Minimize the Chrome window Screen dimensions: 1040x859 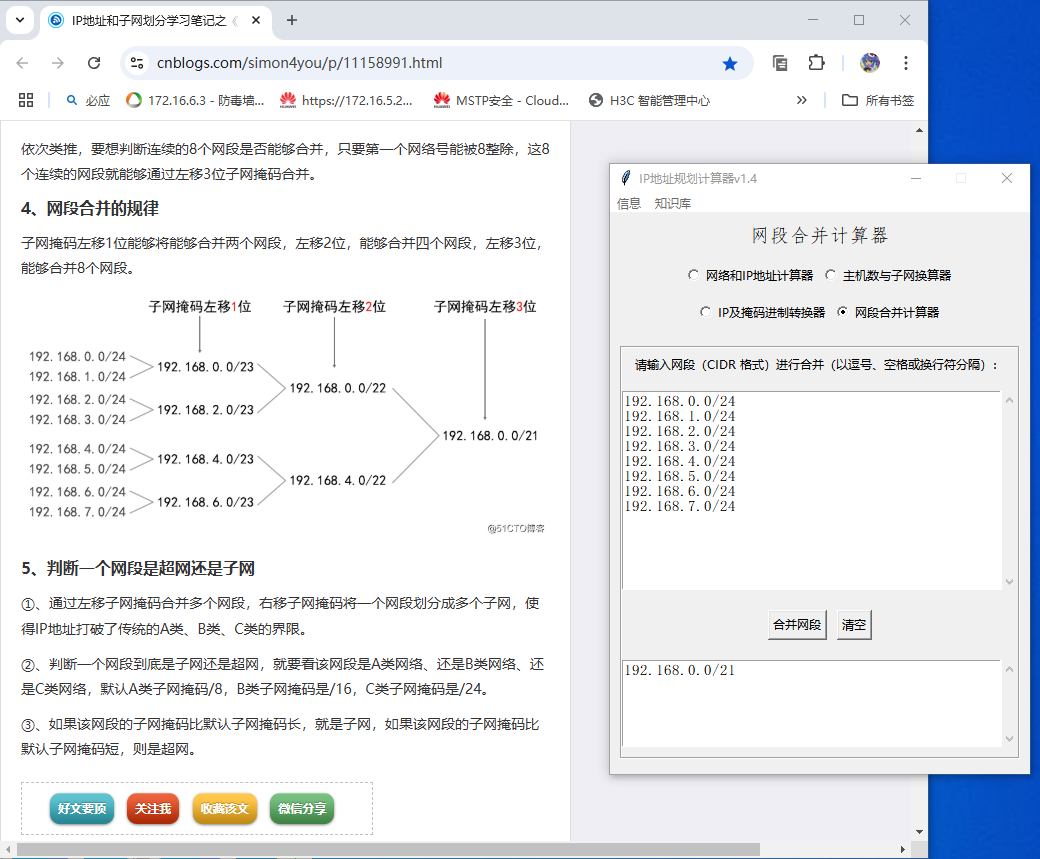pyautogui.click(x=813, y=20)
